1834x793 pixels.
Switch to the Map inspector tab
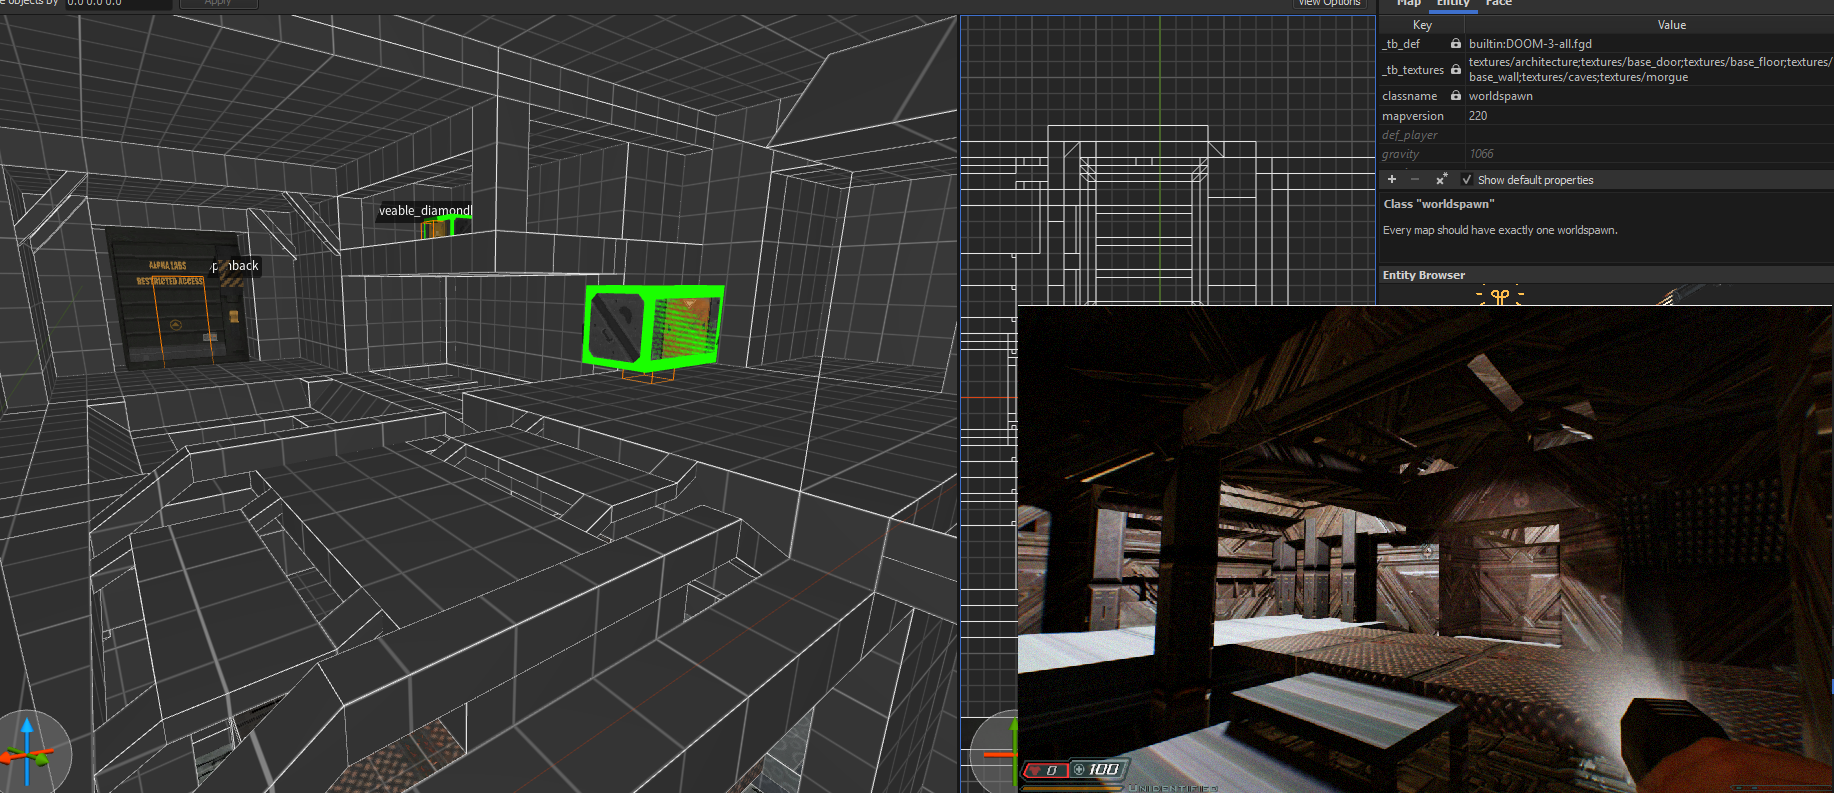[1408, 4]
